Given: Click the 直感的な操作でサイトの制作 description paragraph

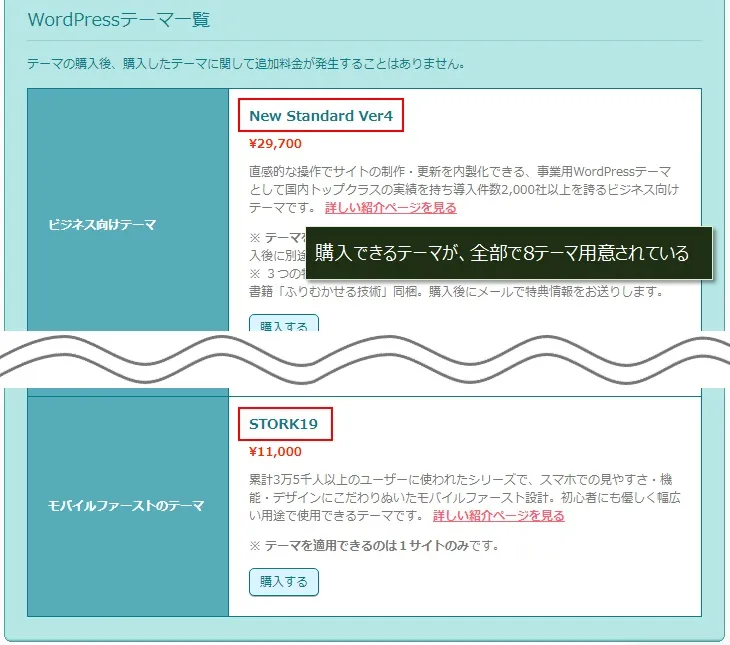Looking at the screenshot, I should [x=464, y=190].
